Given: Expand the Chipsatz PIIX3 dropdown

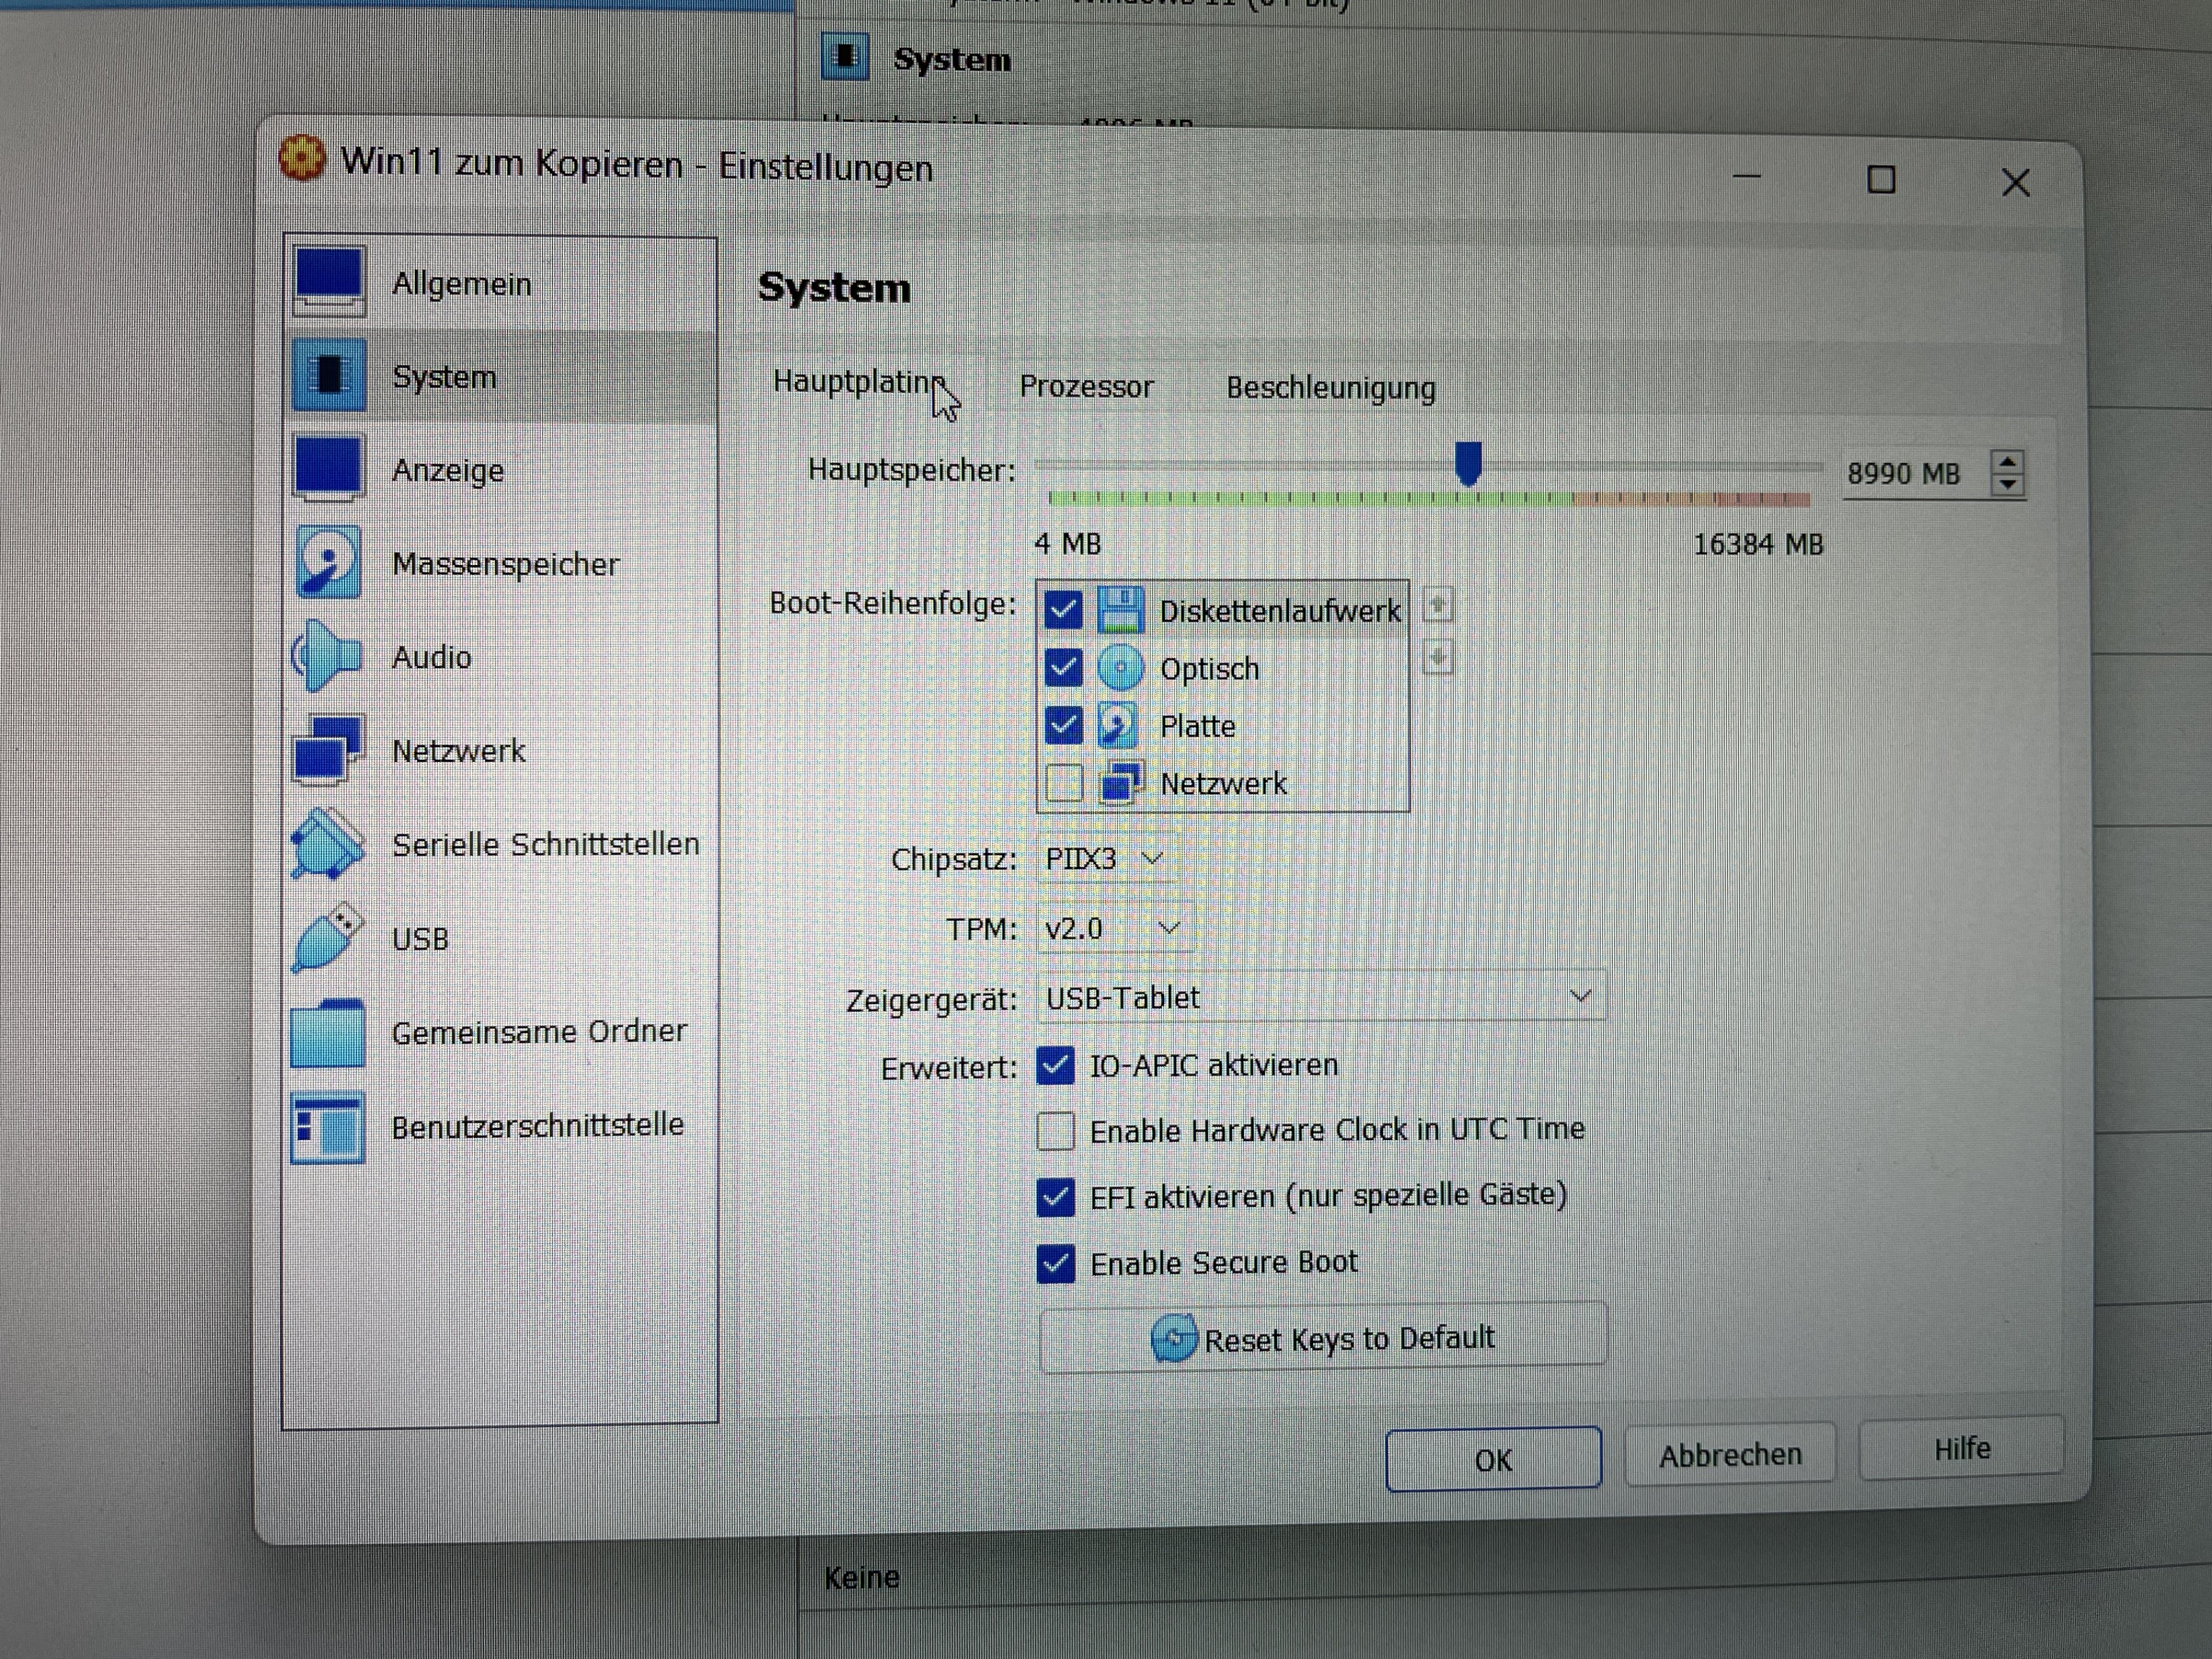Looking at the screenshot, I should pos(1104,859).
